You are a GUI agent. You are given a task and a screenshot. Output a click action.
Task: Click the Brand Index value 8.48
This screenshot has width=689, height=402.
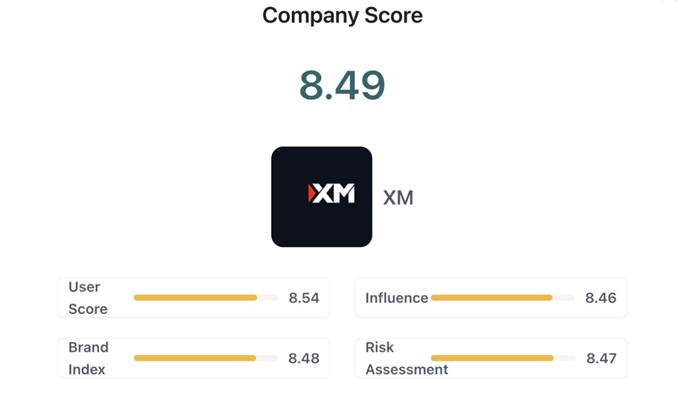click(304, 358)
